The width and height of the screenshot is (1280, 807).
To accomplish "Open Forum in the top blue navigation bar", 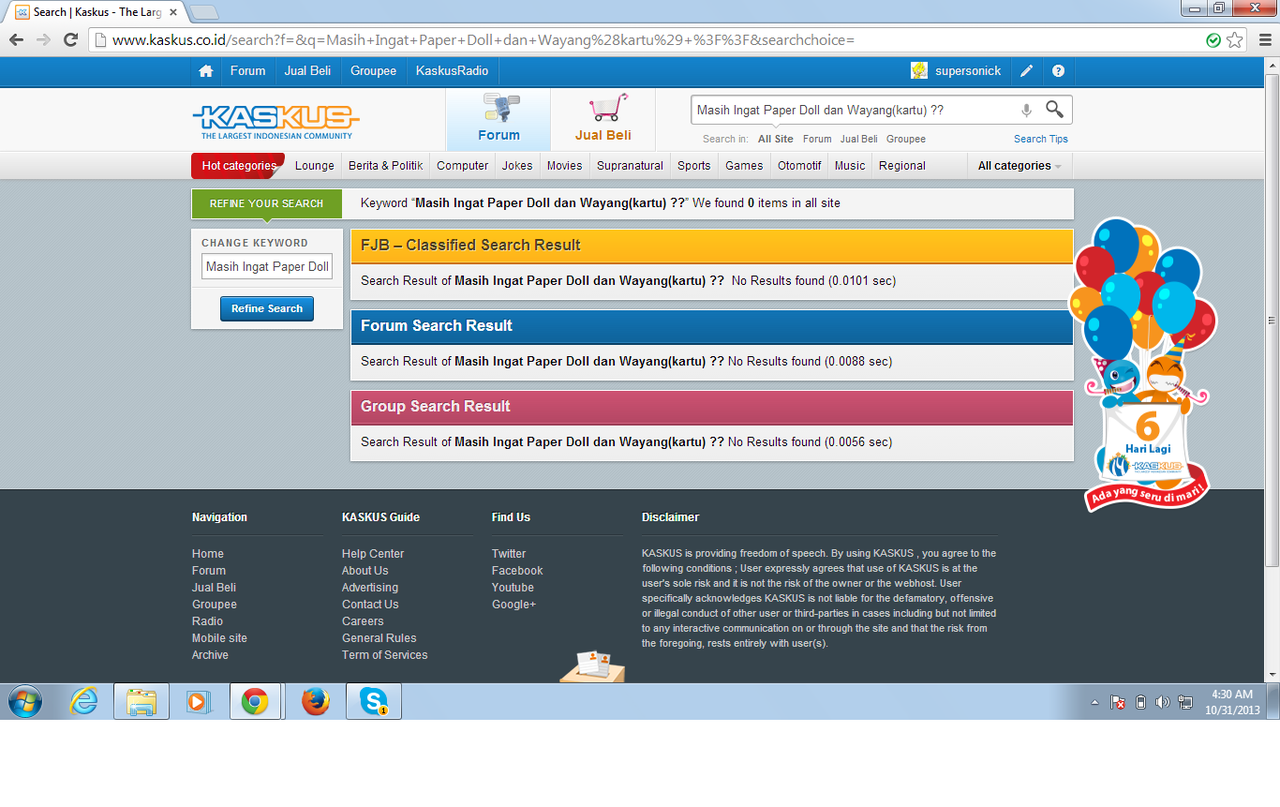I will pos(248,71).
